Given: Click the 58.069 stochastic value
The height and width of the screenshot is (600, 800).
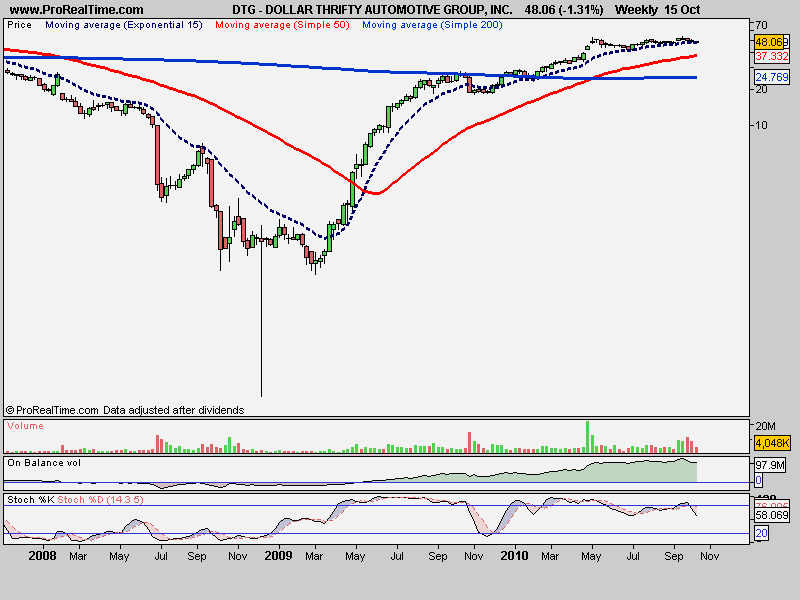Looking at the screenshot, I should pyautogui.click(x=771, y=515).
